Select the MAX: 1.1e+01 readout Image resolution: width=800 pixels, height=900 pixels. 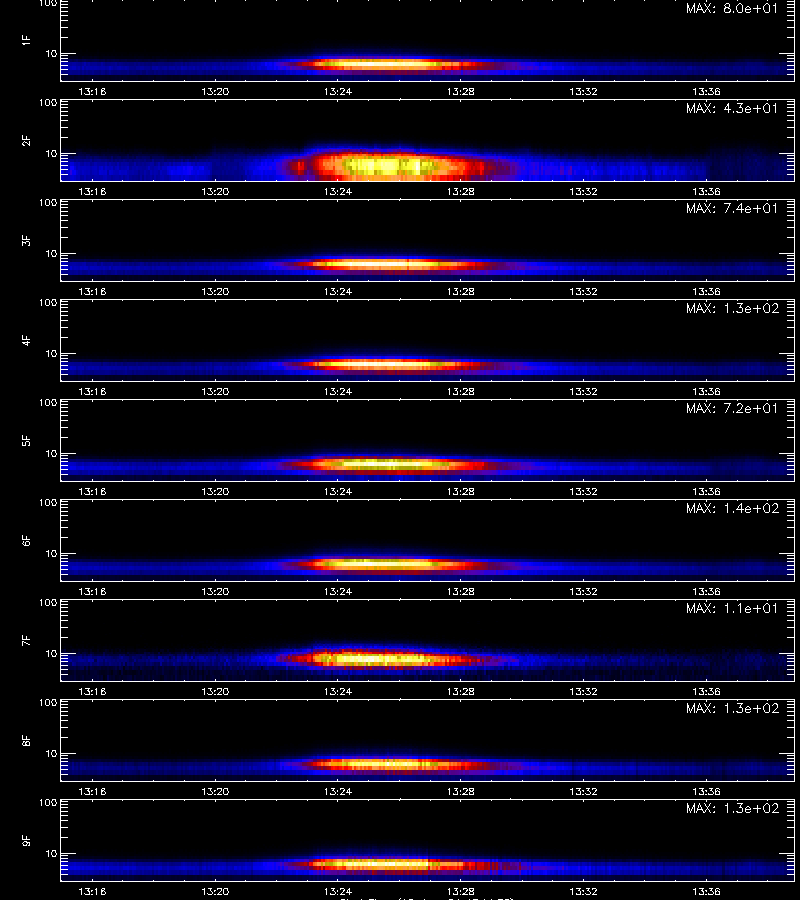732,608
